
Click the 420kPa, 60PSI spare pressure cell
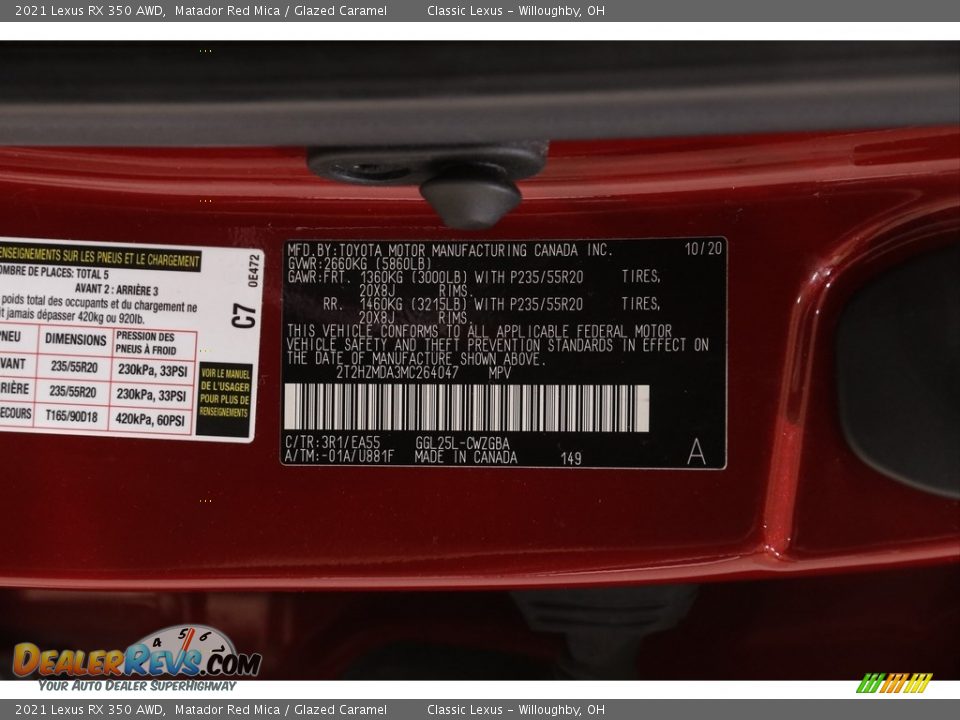point(150,420)
